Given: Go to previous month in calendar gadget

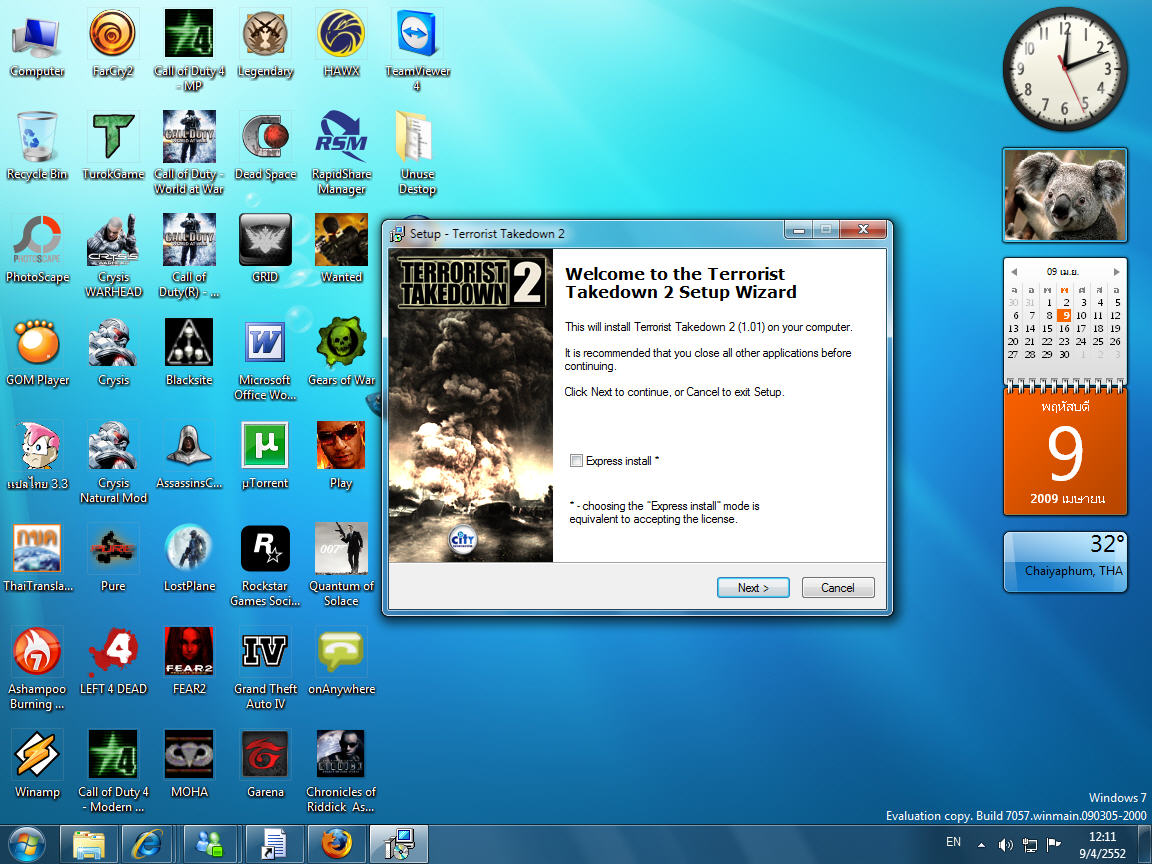Looking at the screenshot, I should click(x=1014, y=272).
